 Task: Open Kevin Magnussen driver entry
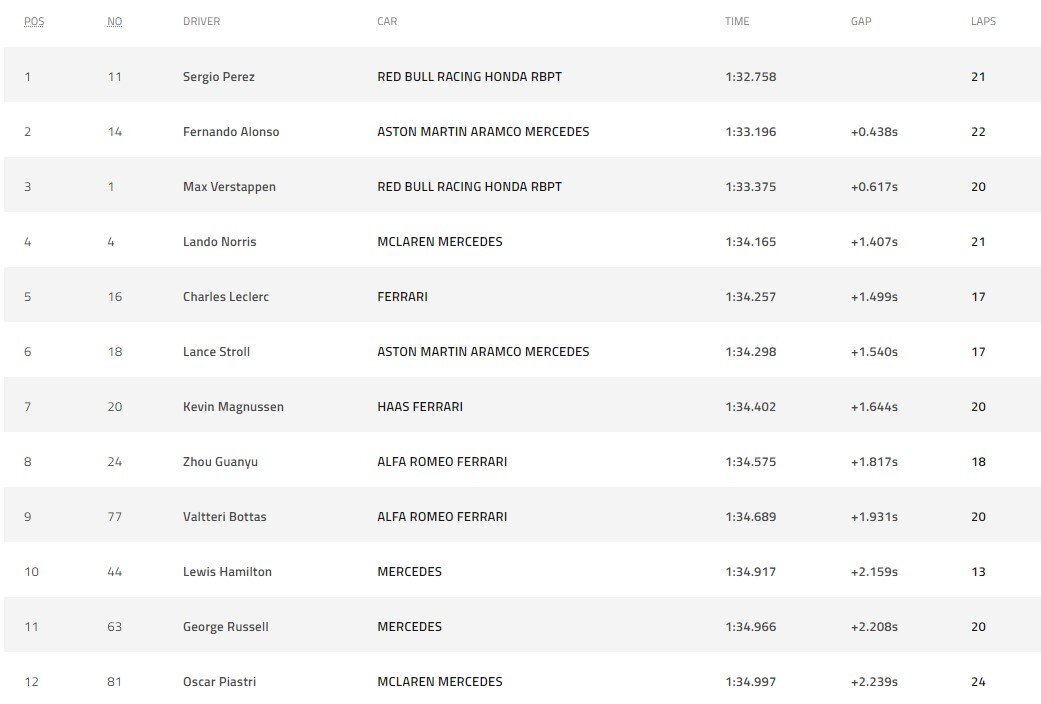[x=233, y=406]
